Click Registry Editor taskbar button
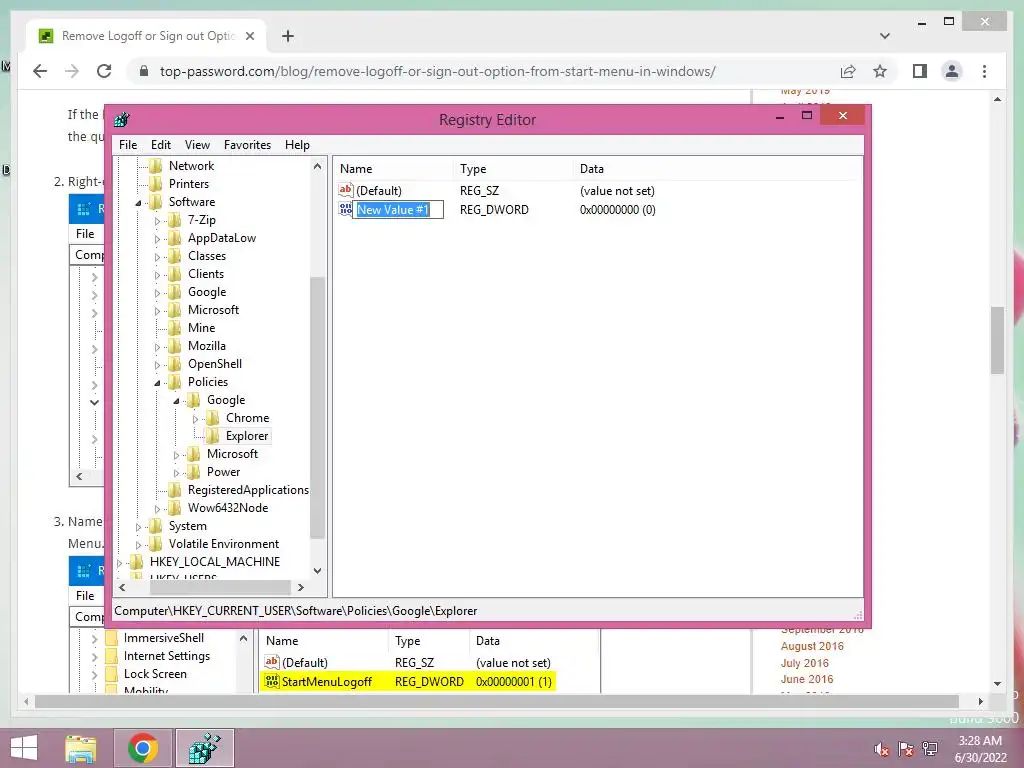1024x768 pixels. pos(204,748)
